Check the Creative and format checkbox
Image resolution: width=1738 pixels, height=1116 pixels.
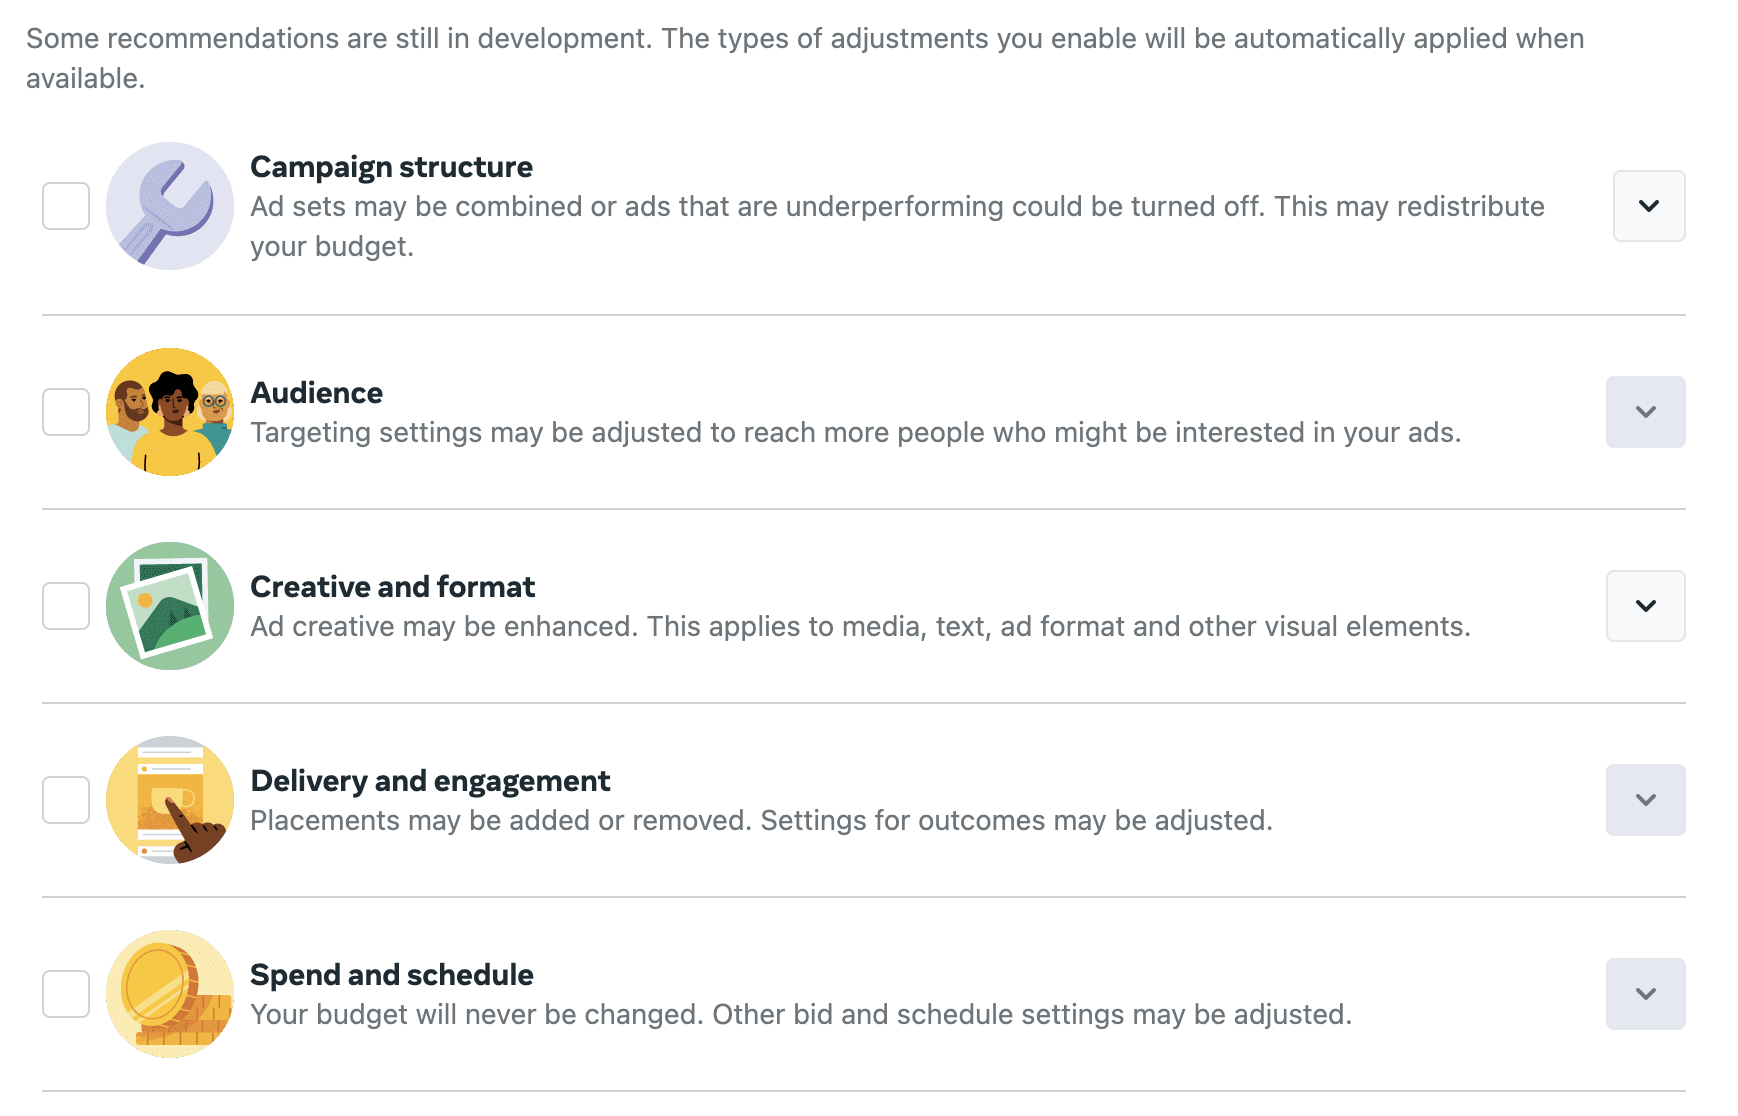coord(66,606)
